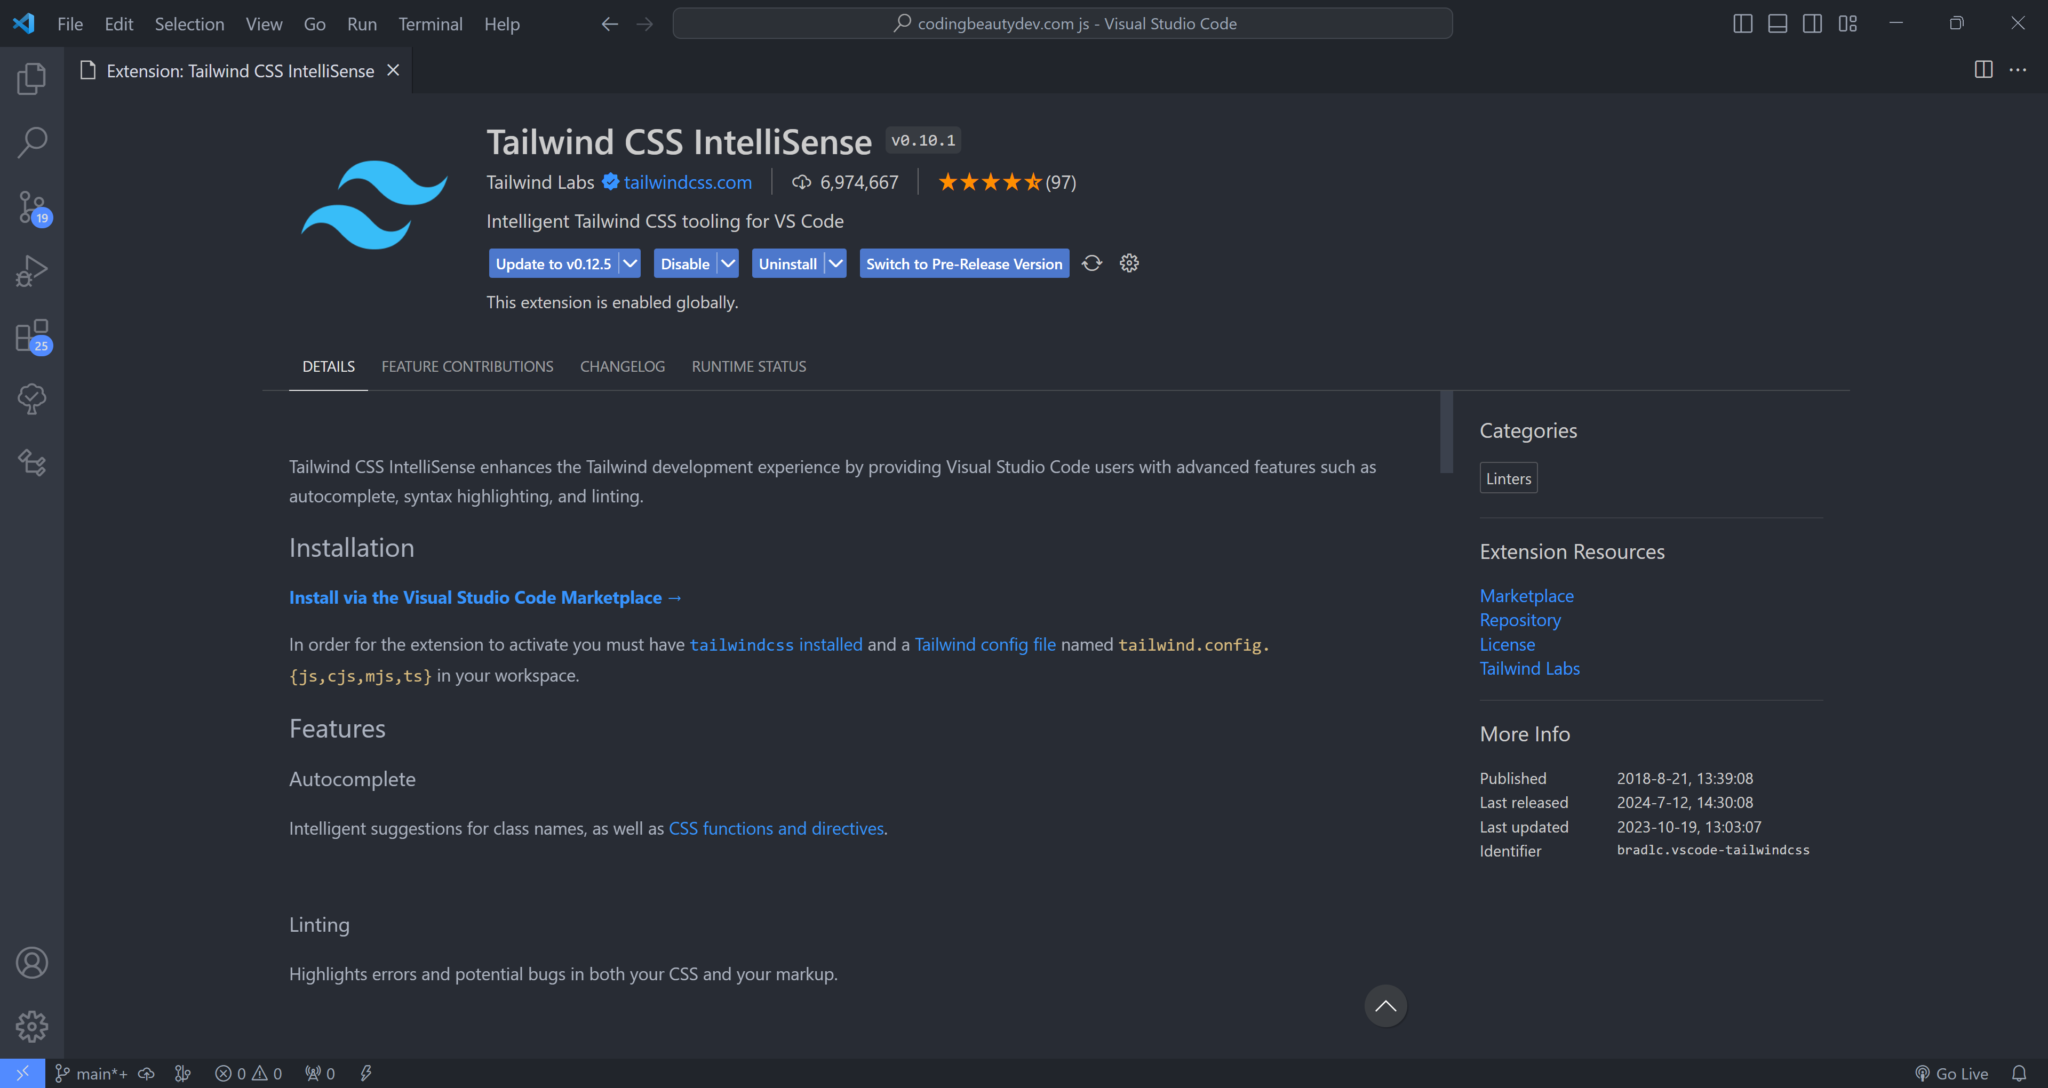Click the publish/sync cloud icon in status bar
Viewport: 2048px width, 1088px height.
tap(147, 1073)
